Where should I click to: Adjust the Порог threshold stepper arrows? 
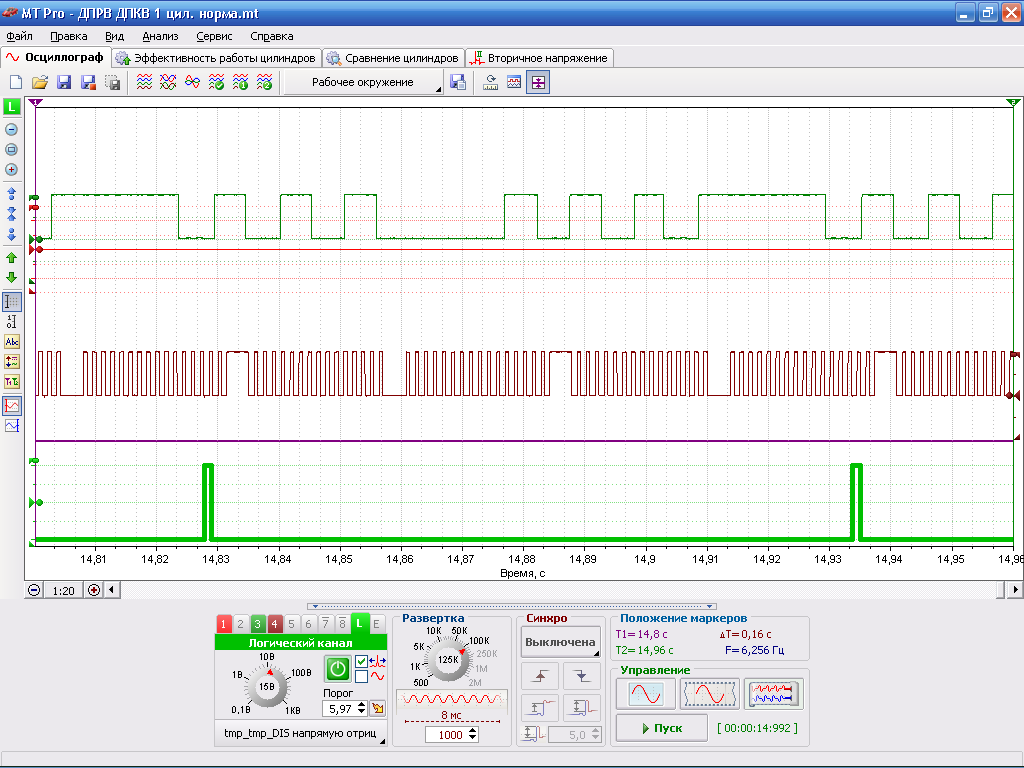click(362, 709)
